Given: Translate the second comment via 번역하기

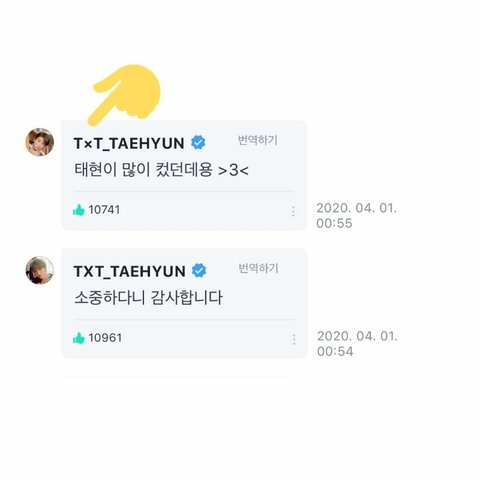Looking at the screenshot, I should (258, 268).
